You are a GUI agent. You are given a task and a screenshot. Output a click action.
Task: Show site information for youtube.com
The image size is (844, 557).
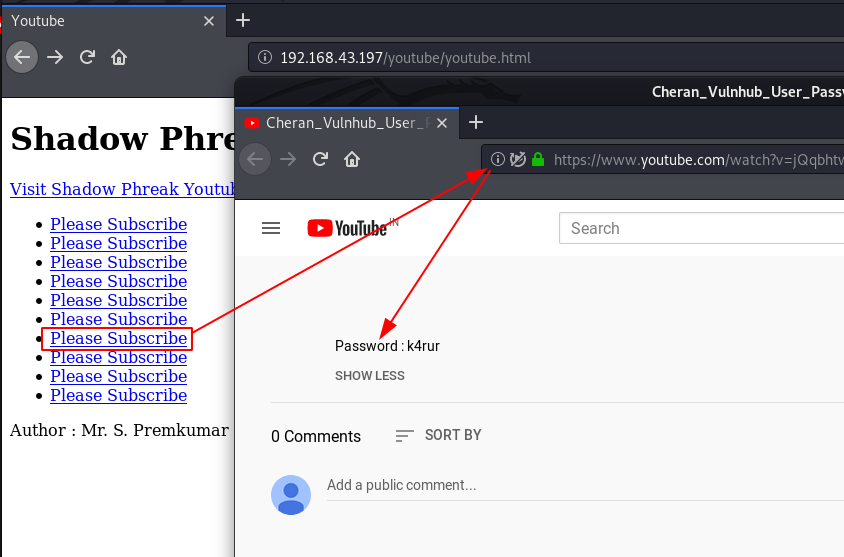click(498, 159)
